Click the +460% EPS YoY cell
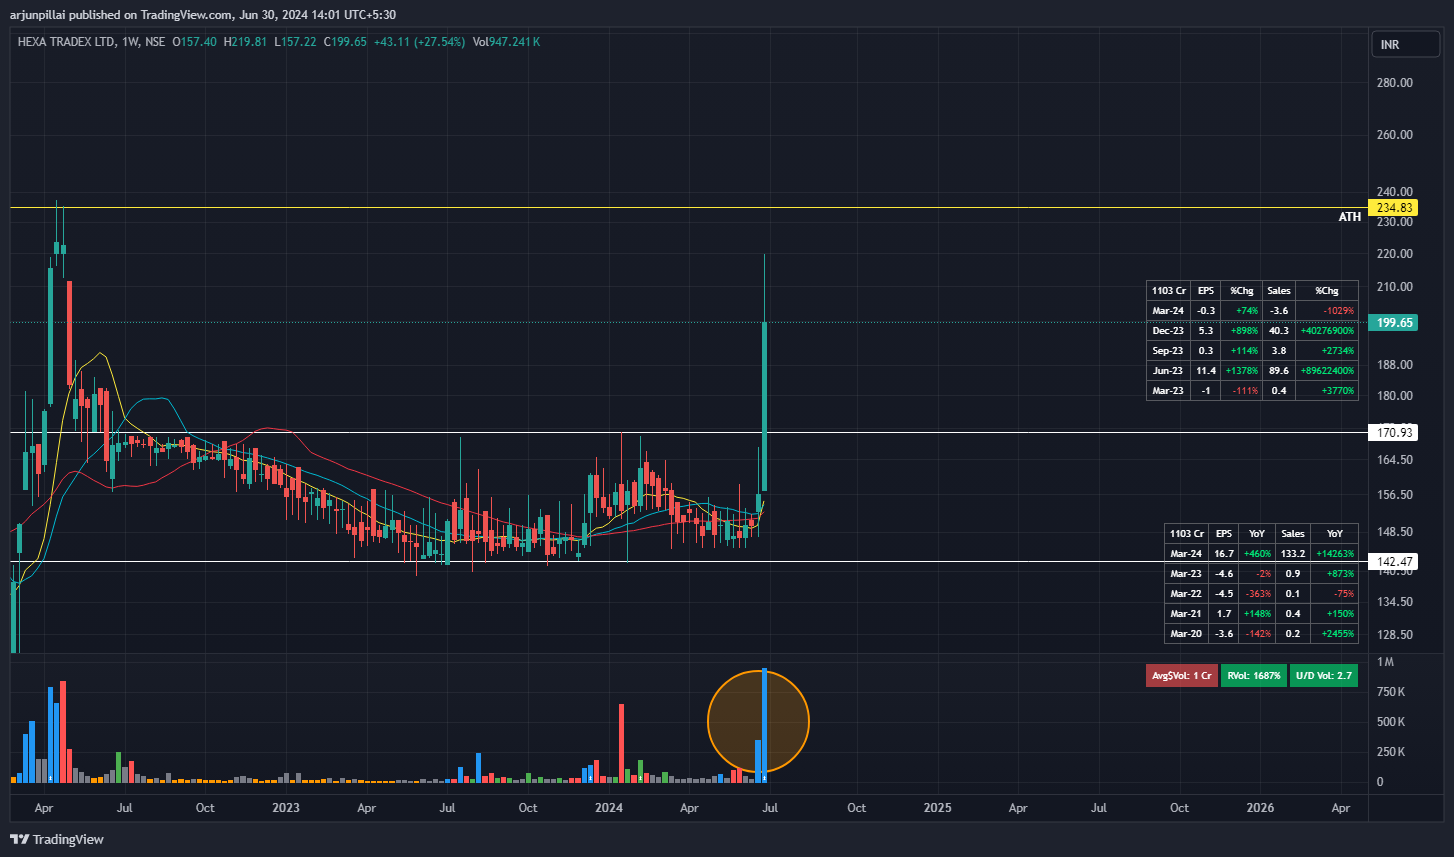This screenshot has width=1454, height=857. (1257, 553)
